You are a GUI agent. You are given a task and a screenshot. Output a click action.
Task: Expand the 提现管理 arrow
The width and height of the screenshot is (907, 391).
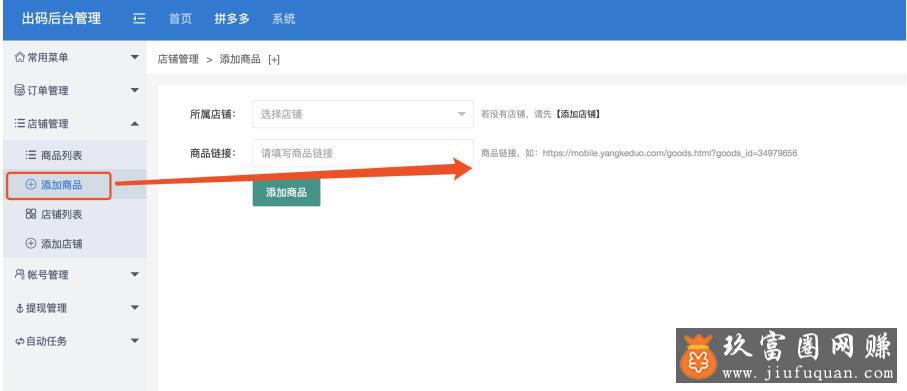tap(135, 308)
